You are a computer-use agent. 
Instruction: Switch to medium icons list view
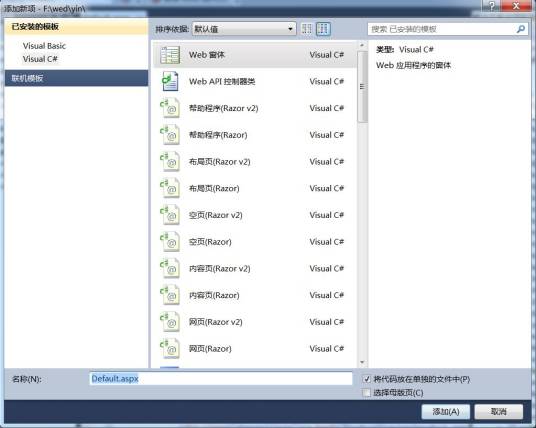323,29
